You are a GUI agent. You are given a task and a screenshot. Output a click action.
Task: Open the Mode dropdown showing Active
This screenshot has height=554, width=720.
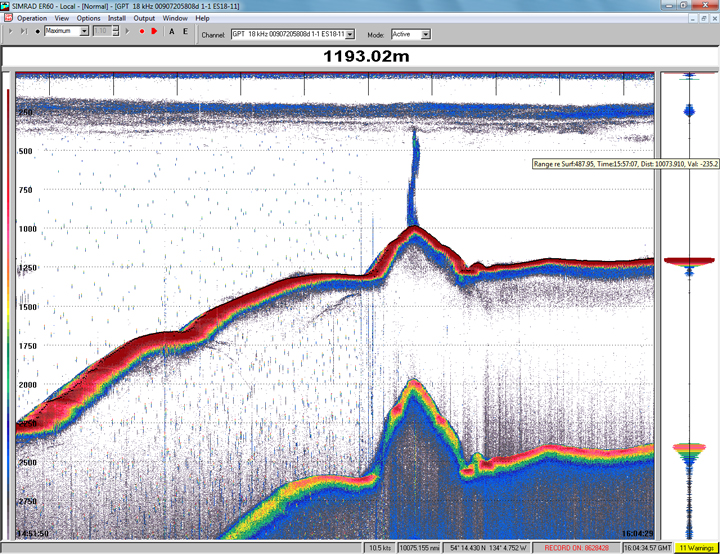pyautogui.click(x=425, y=34)
